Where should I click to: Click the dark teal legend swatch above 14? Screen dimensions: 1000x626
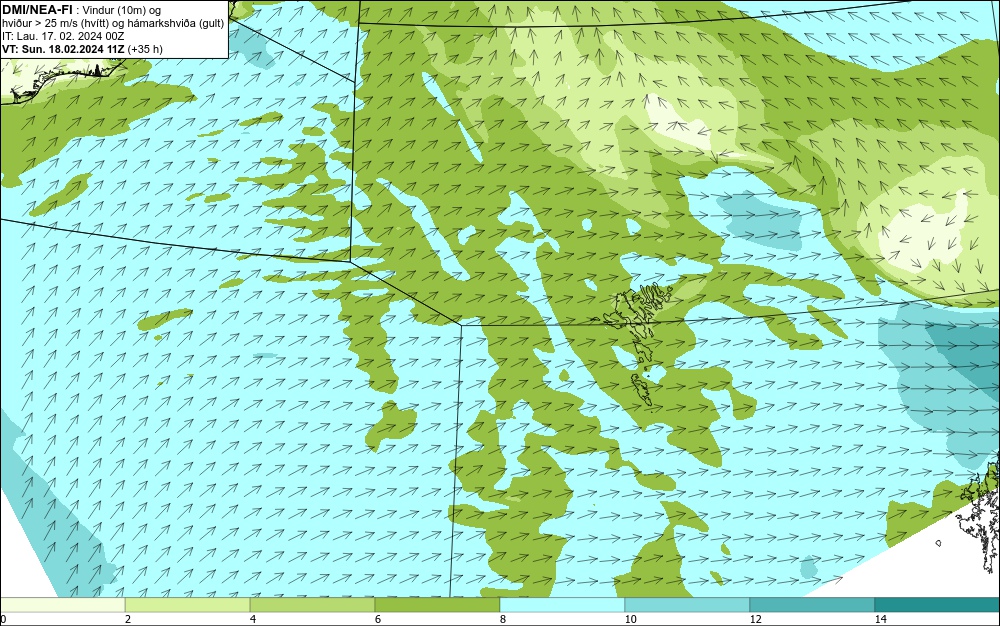click(938, 605)
